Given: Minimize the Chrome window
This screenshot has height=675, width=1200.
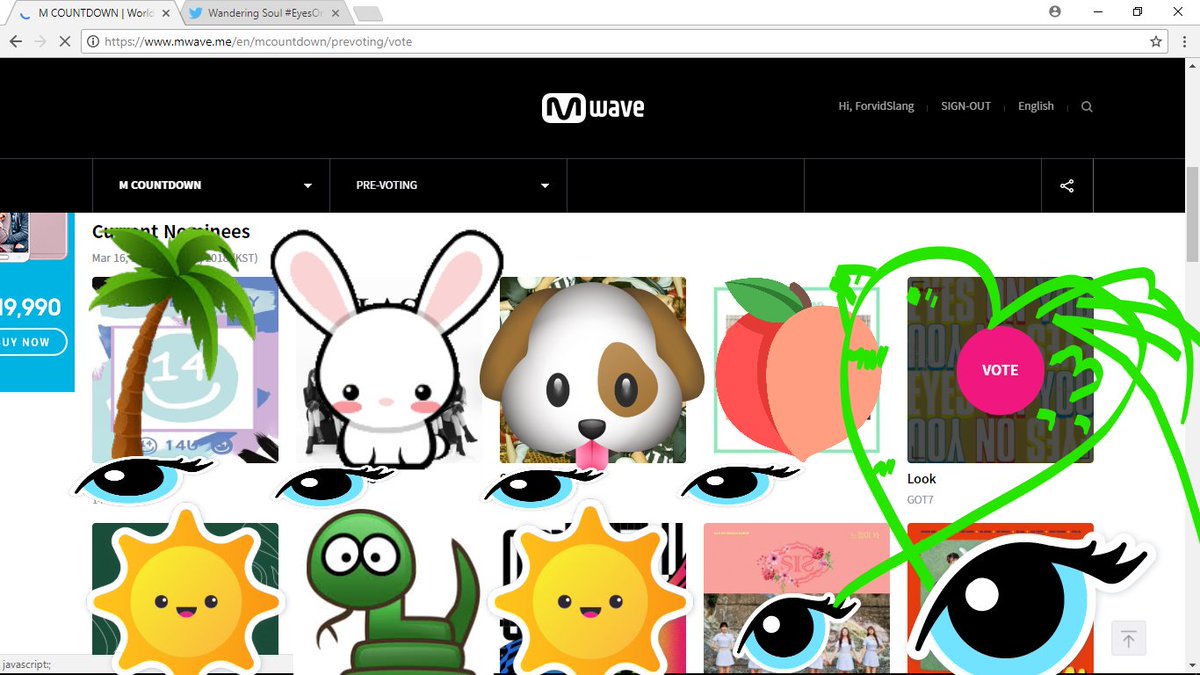Looking at the screenshot, I should pos(1096,11).
